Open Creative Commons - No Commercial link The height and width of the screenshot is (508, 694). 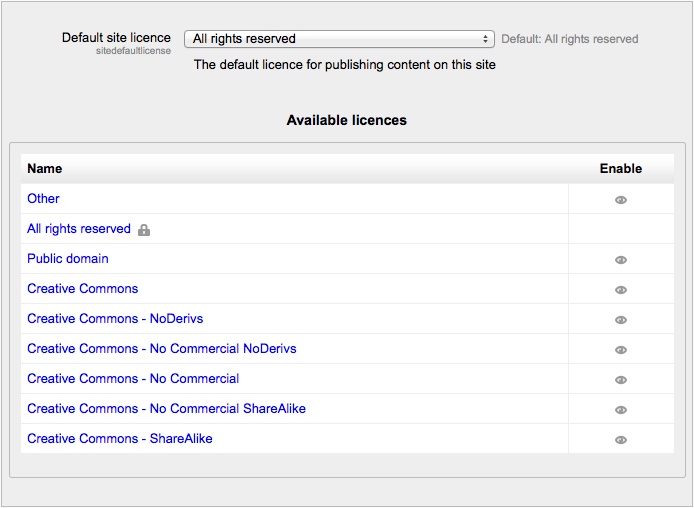tap(133, 379)
